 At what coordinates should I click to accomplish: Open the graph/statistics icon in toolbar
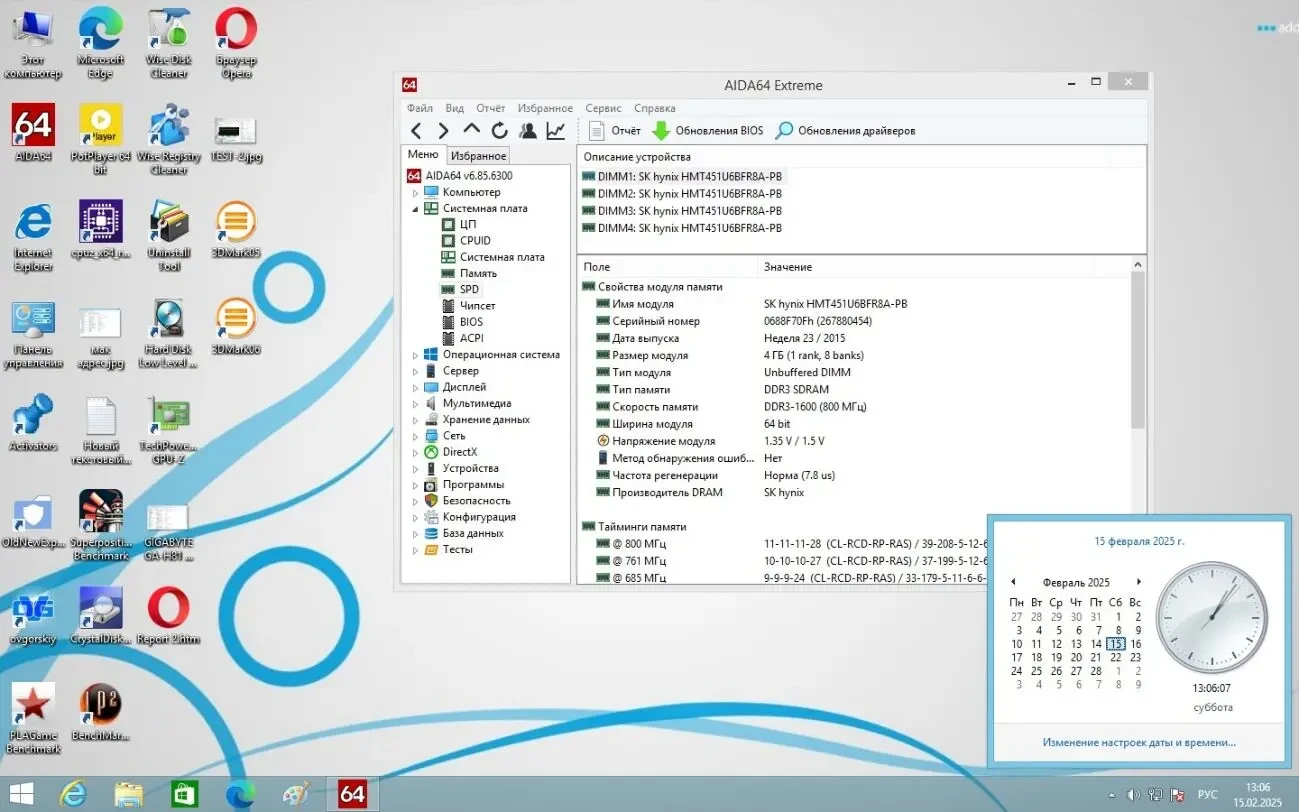point(555,130)
